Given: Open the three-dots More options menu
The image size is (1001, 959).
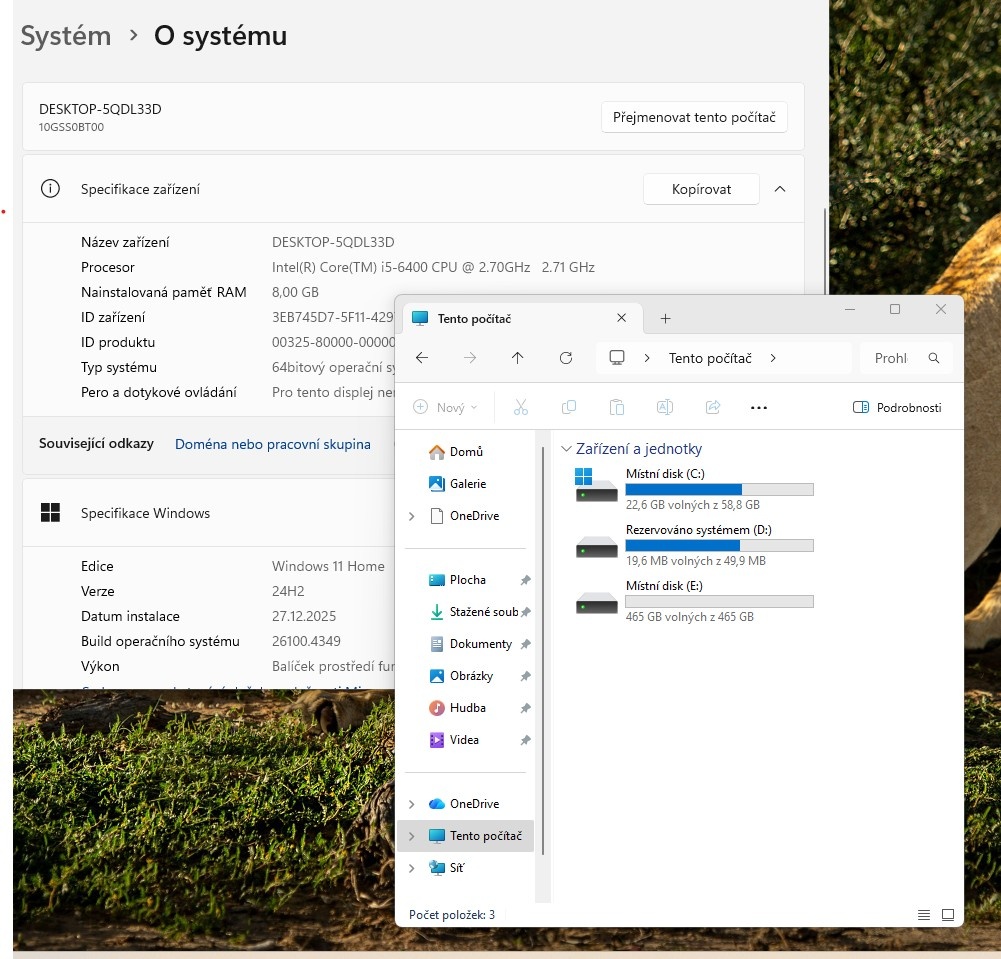Looking at the screenshot, I should pos(758,408).
